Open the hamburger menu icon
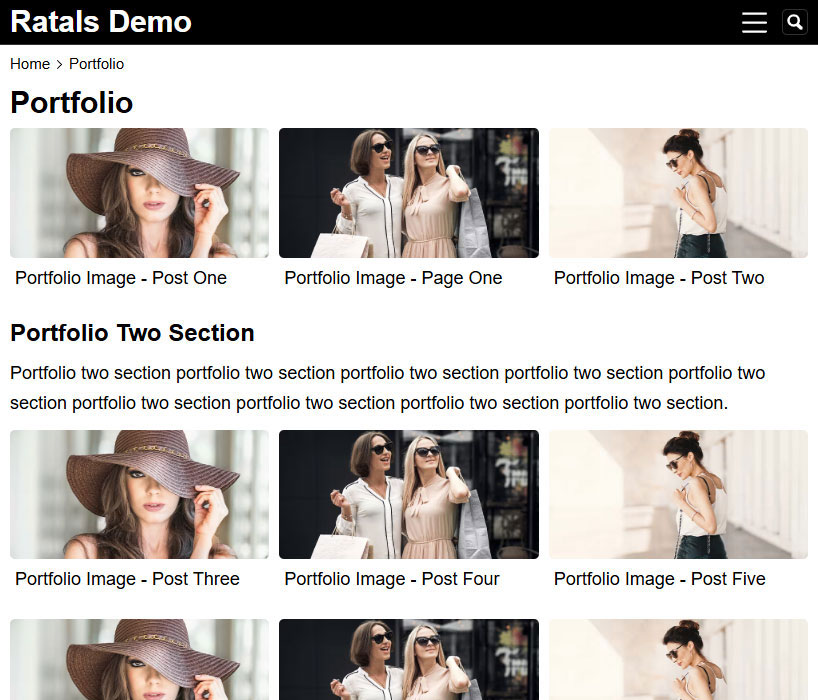The image size is (818, 700). [754, 22]
